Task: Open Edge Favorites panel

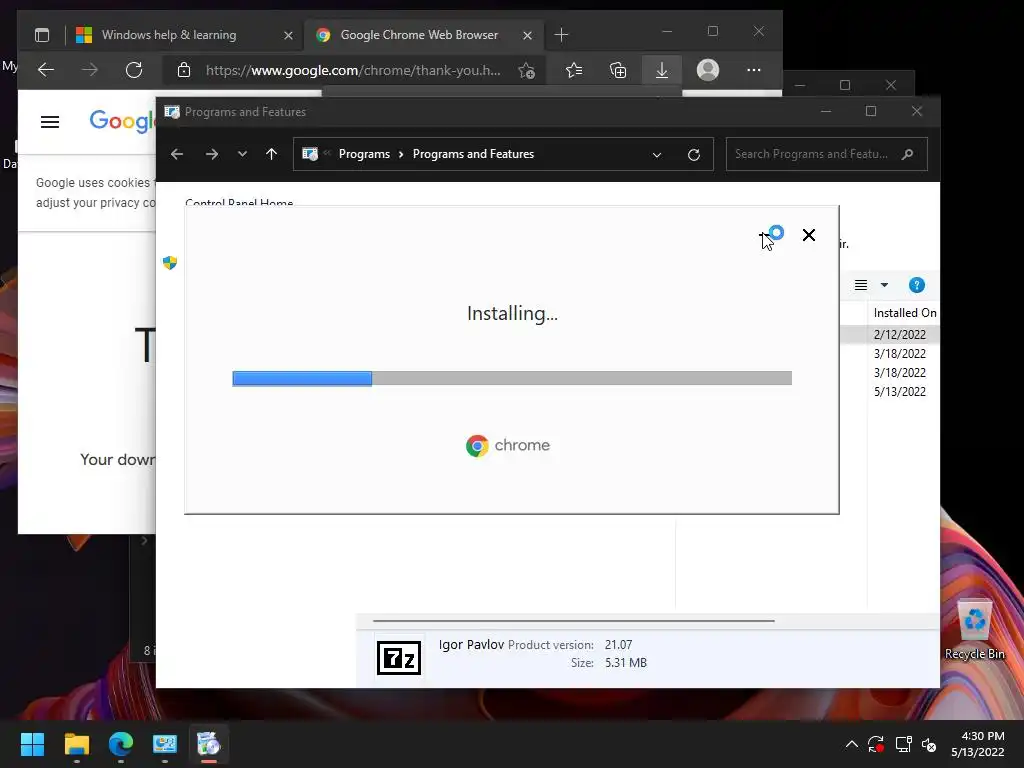Action: click(574, 70)
